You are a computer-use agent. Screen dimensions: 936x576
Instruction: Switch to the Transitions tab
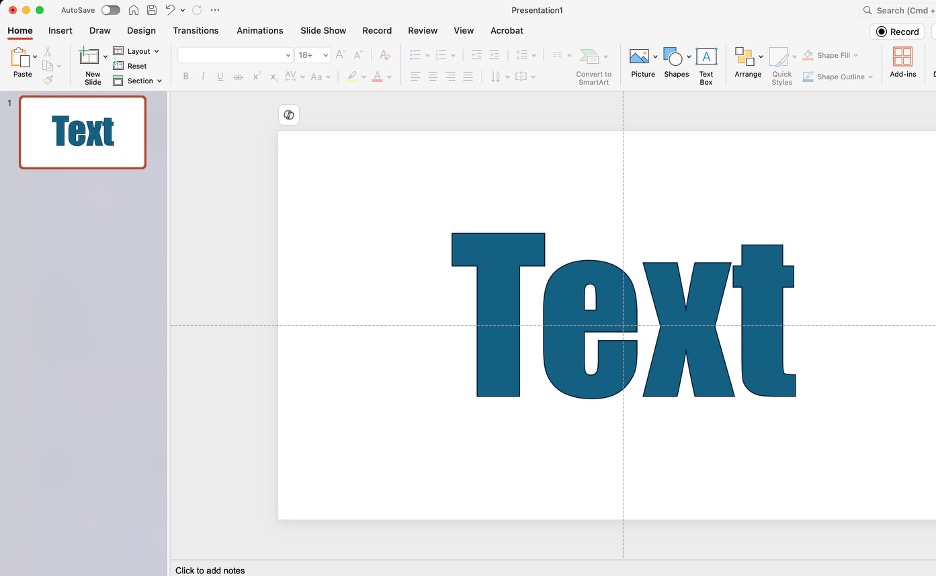coord(195,31)
